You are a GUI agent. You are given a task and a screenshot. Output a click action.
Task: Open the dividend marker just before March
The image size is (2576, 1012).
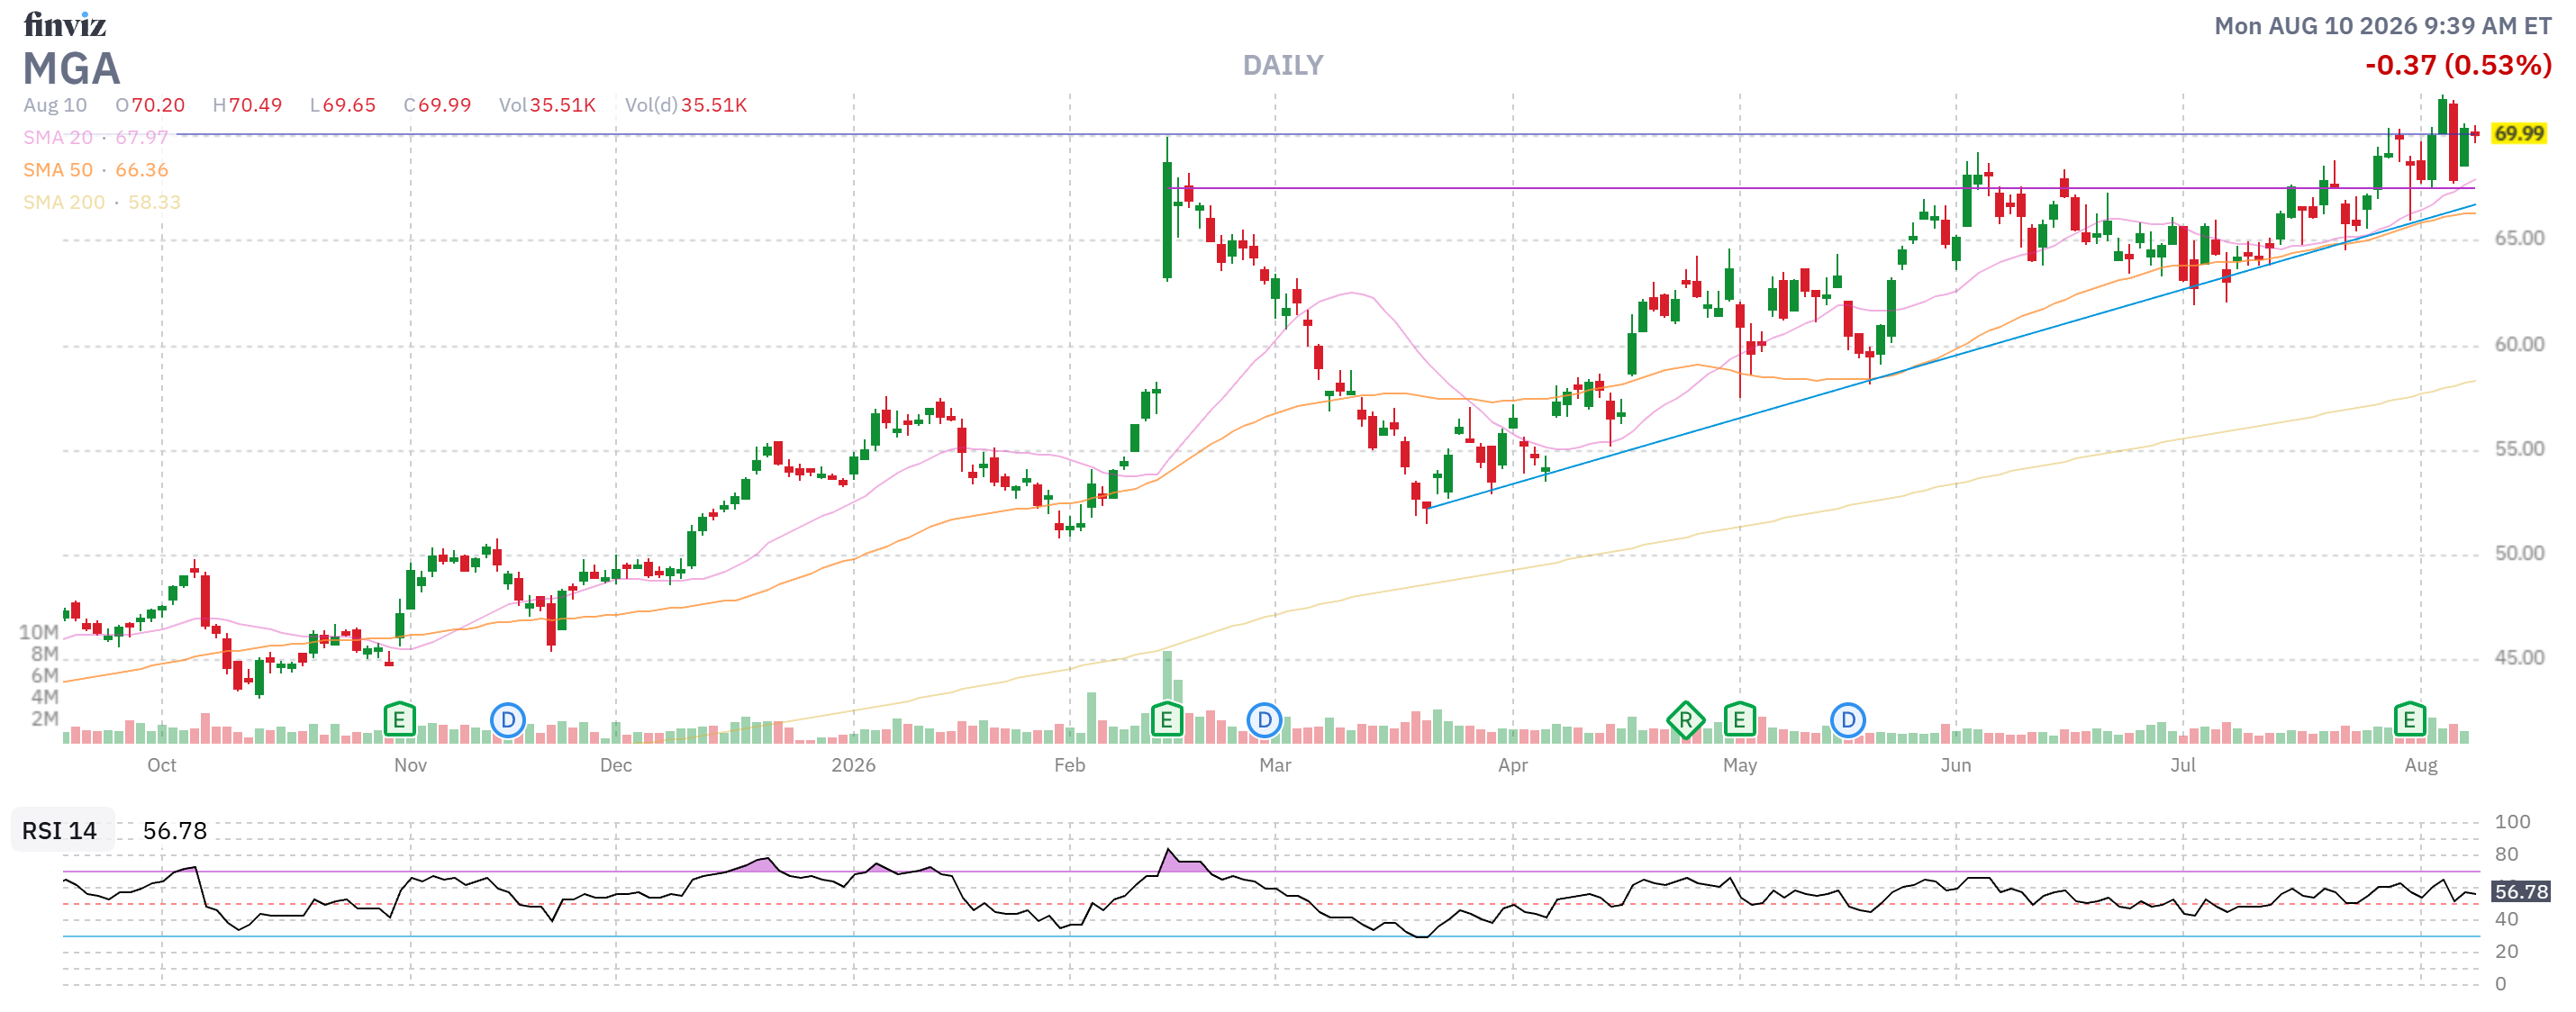[x=1265, y=720]
